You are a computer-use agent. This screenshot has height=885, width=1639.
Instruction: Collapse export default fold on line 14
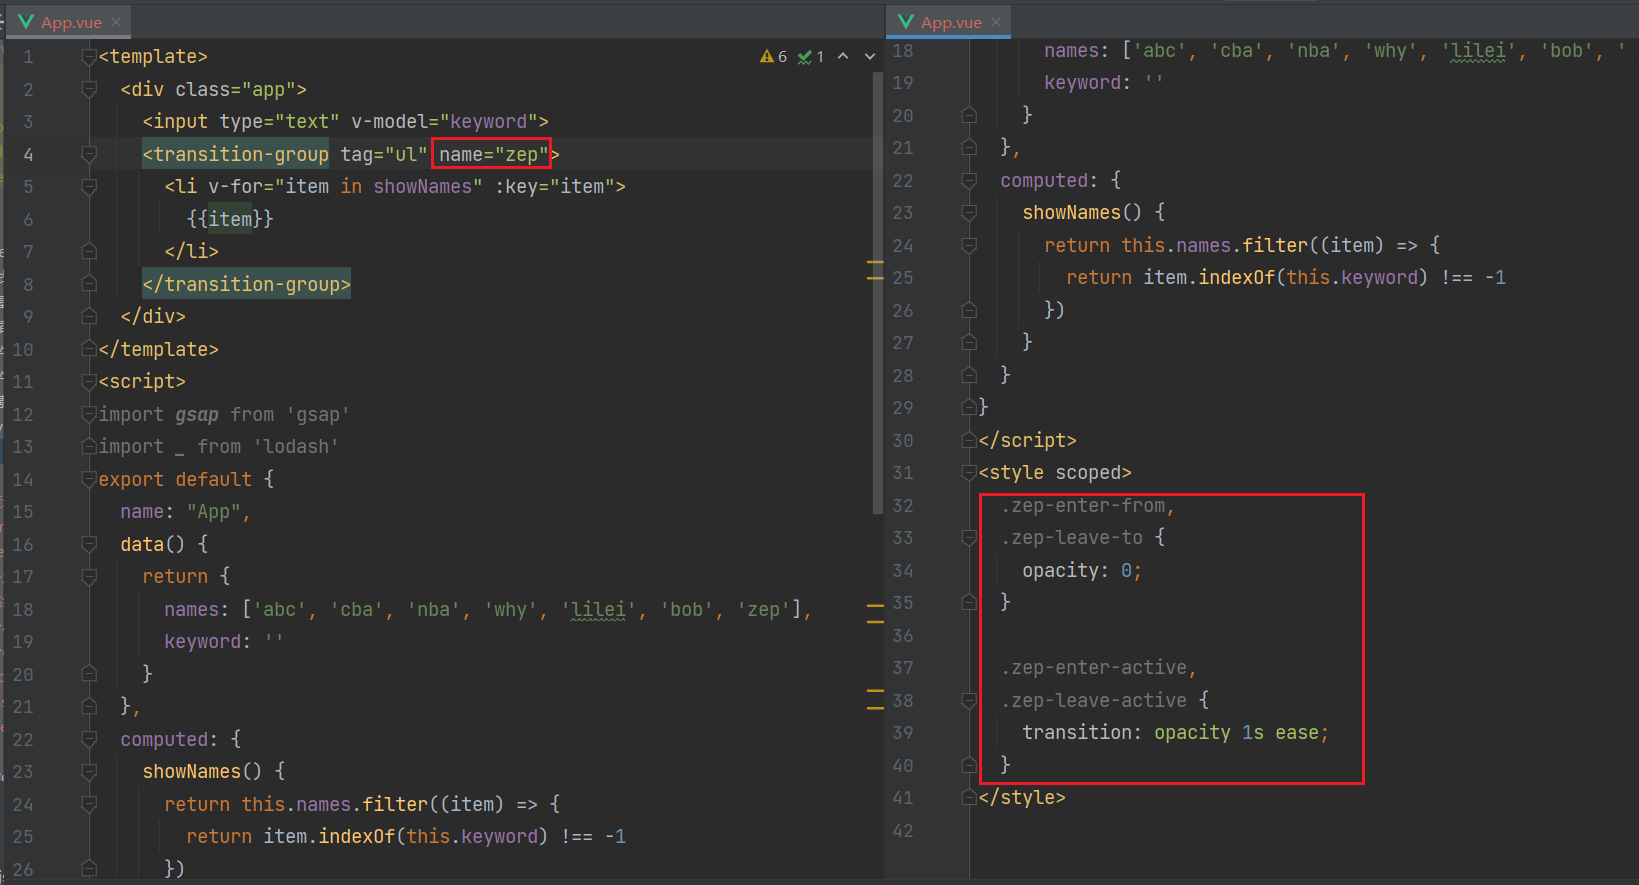[89, 479]
